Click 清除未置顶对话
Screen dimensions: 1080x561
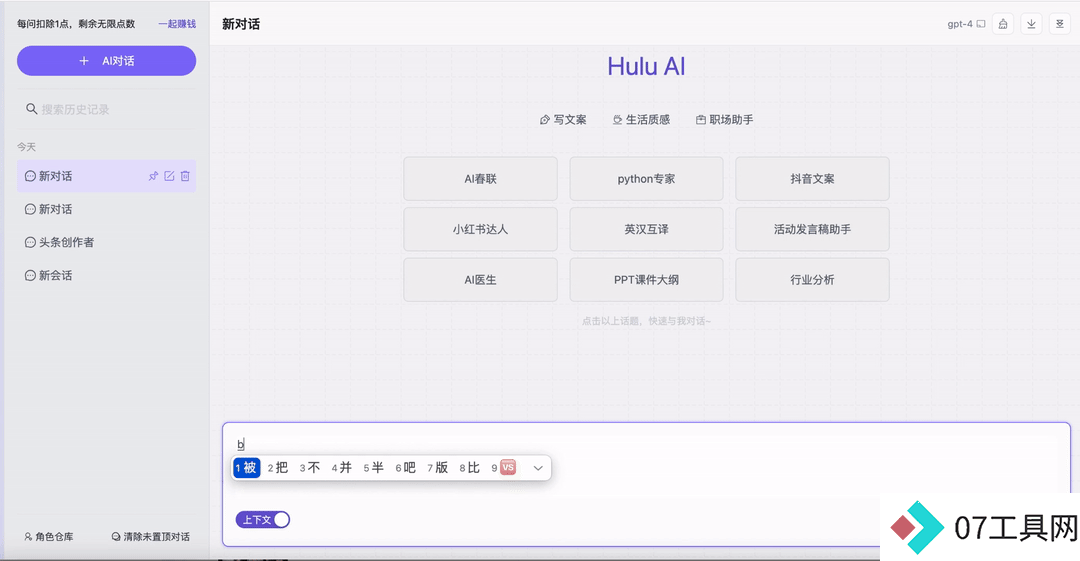click(151, 536)
